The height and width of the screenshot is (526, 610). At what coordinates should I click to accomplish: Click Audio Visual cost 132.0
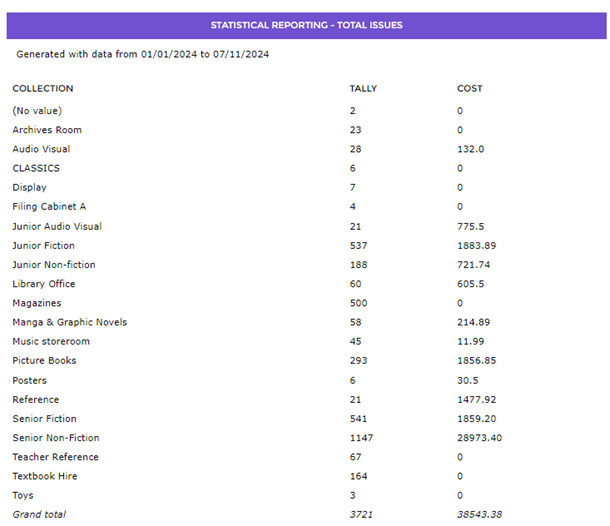click(x=471, y=149)
